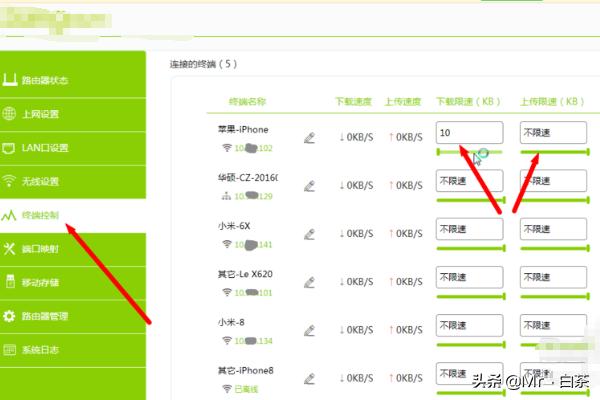Click 已离线 status under 其它-iPhone8
Viewport: 600px width, 400px height.
click(x=246, y=389)
